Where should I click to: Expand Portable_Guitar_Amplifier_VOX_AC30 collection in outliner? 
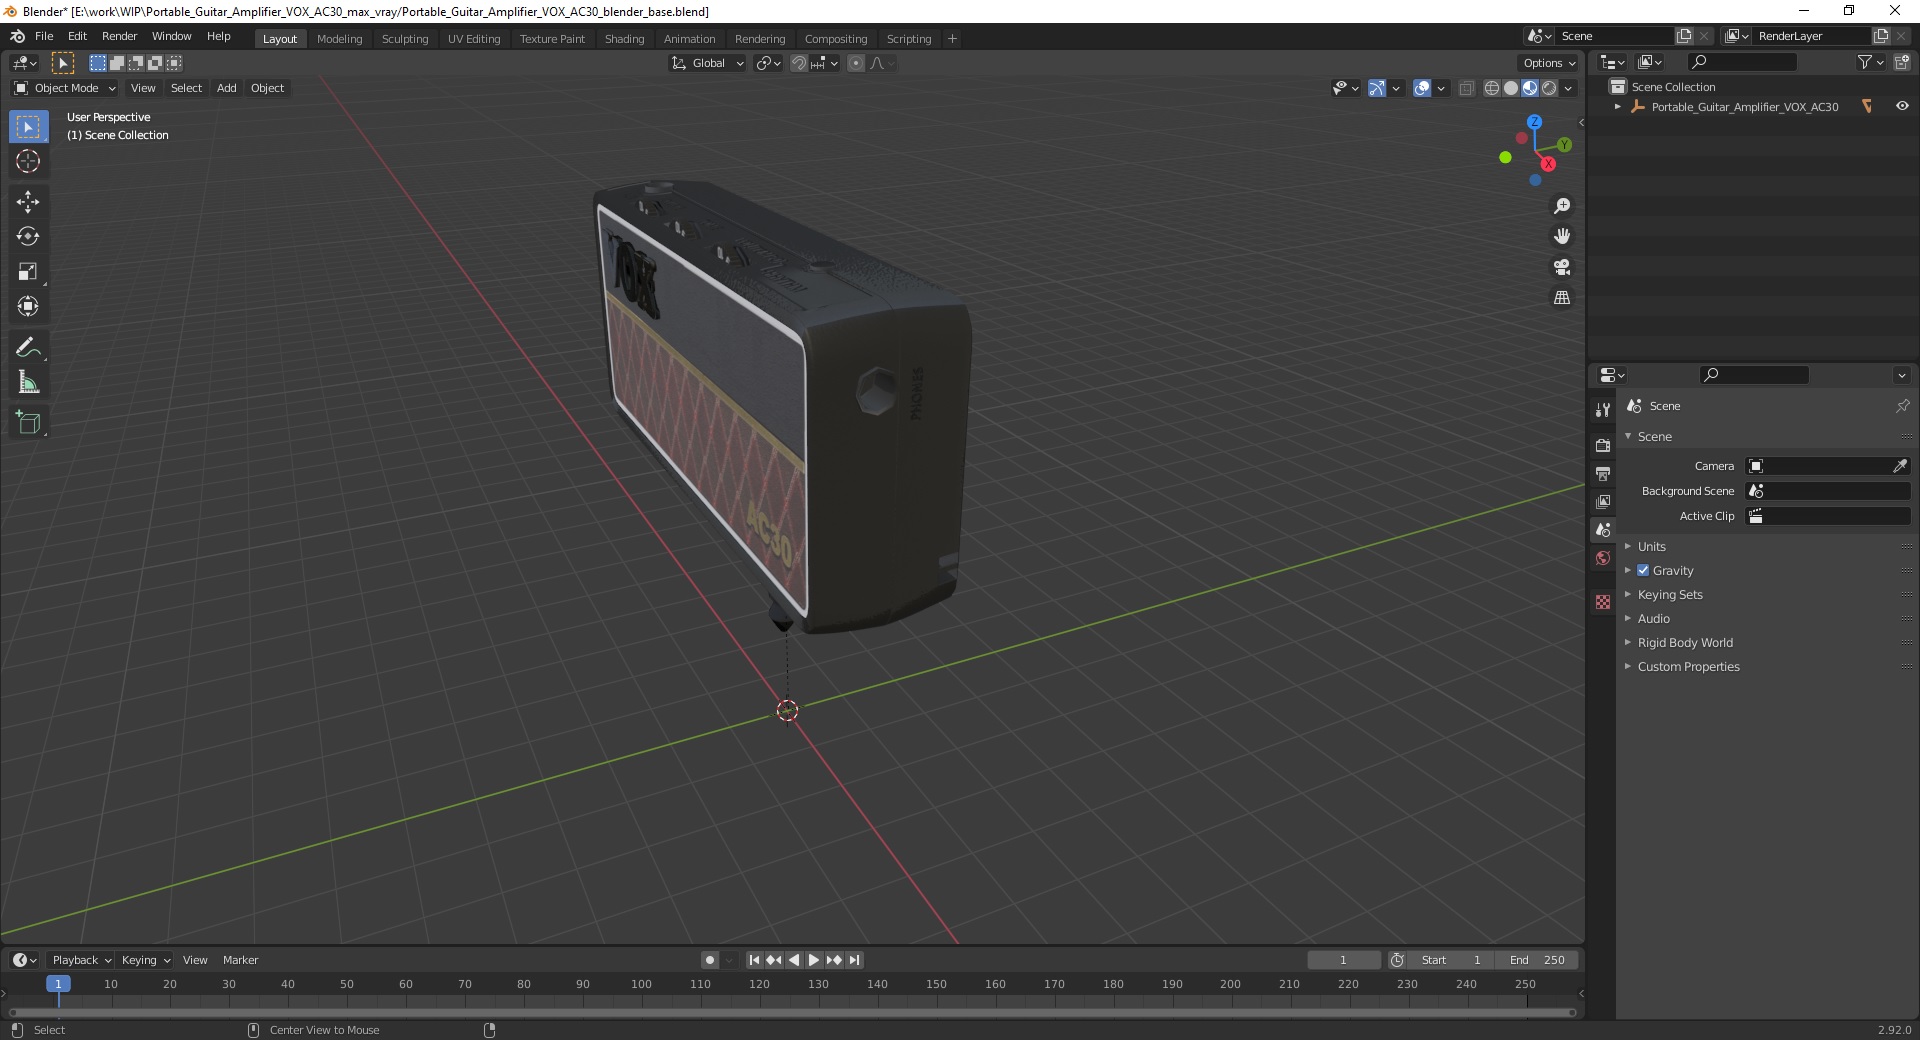click(1618, 107)
